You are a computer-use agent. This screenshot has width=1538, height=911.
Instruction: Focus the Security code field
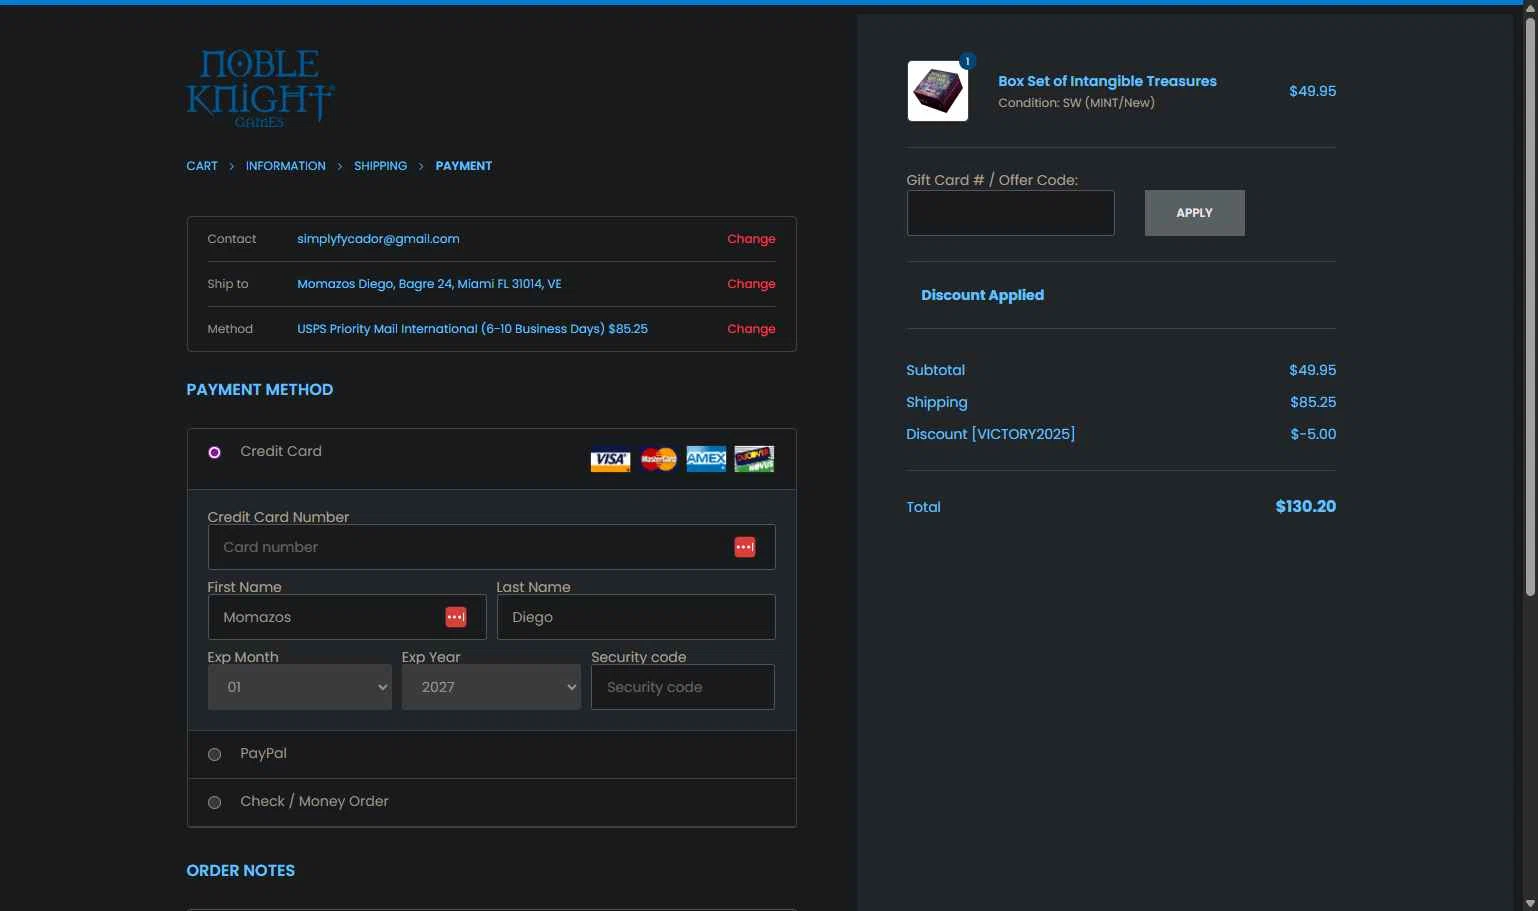(683, 687)
